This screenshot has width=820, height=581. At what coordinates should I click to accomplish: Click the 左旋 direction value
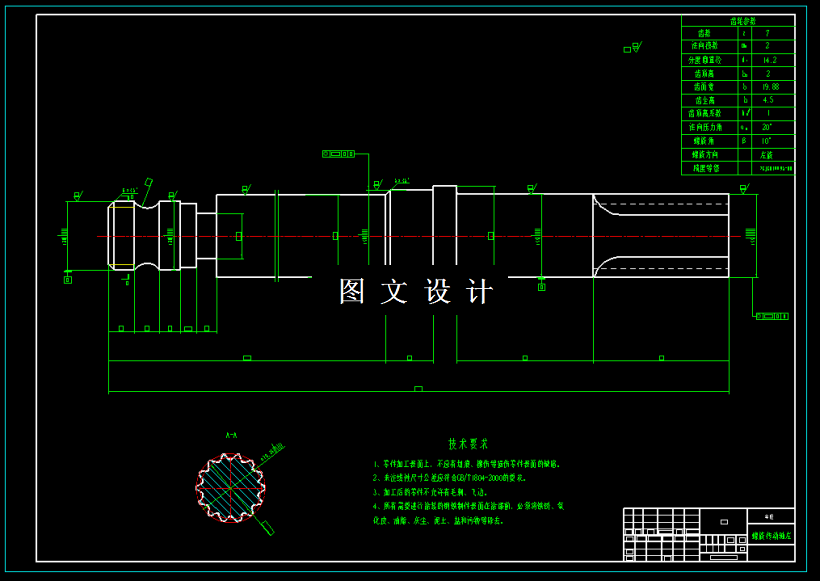(x=767, y=155)
